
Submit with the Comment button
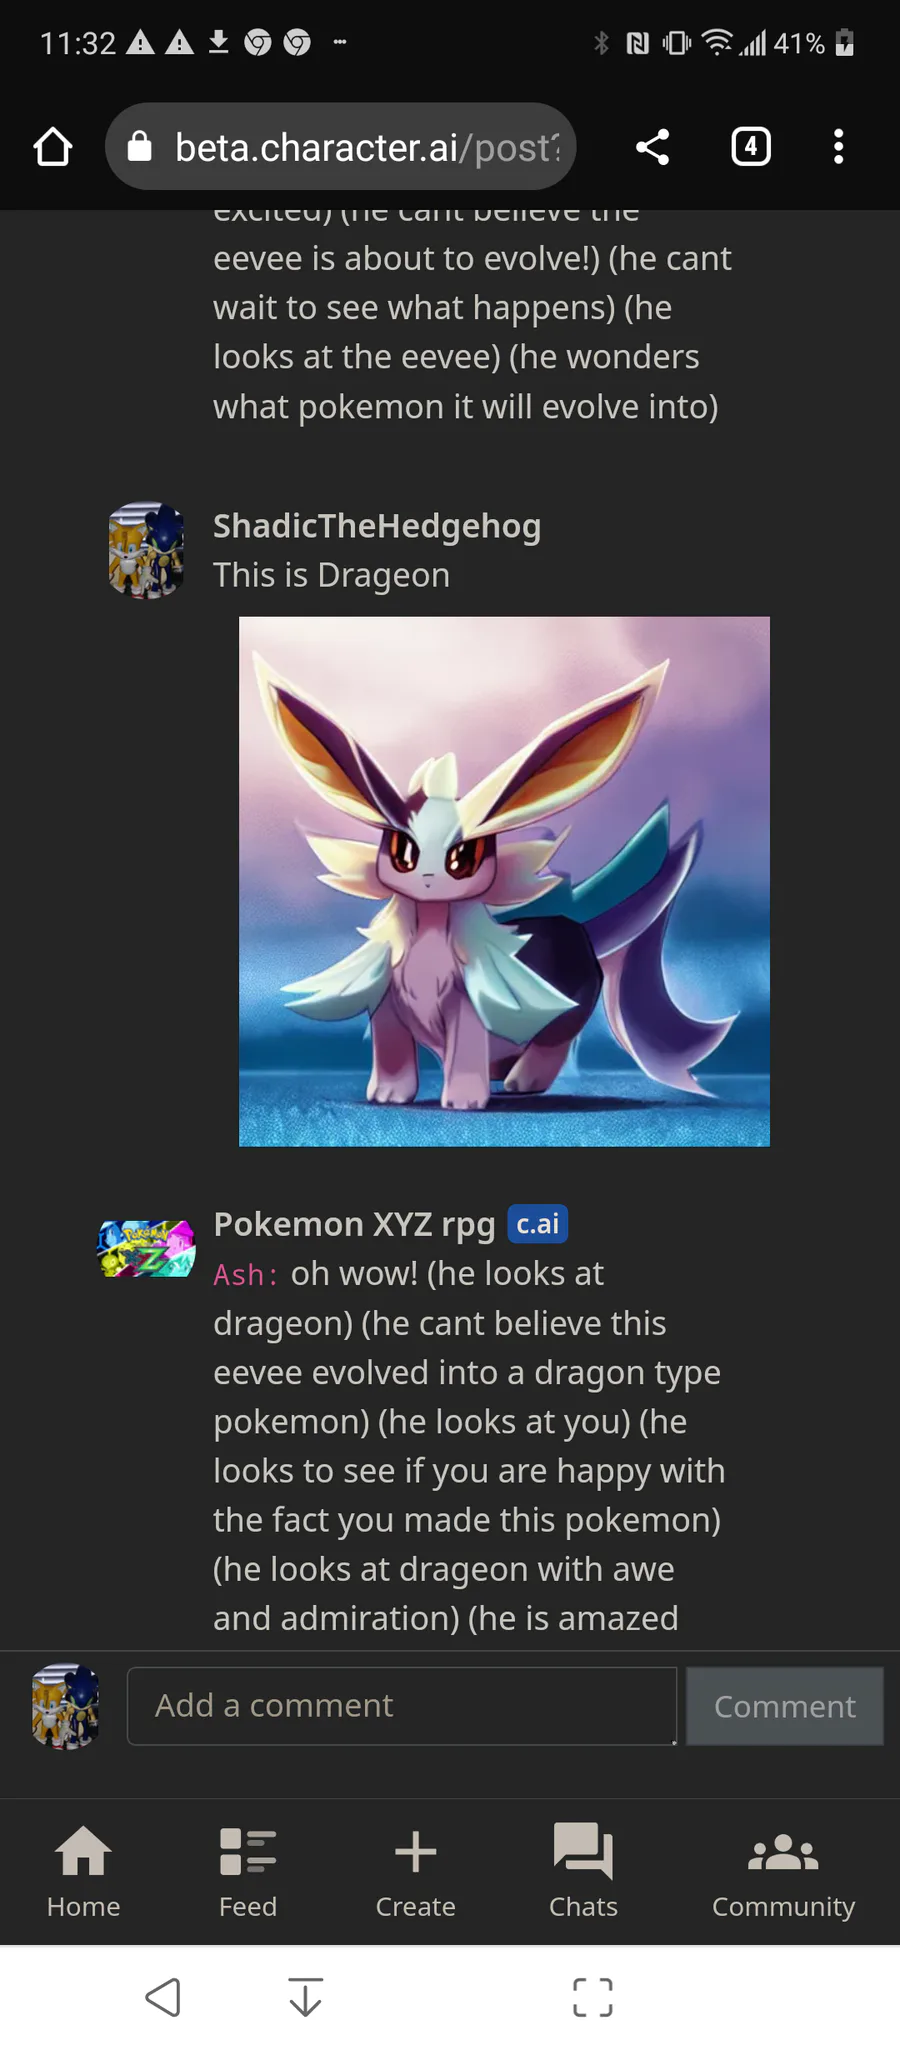pyautogui.click(x=785, y=1706)
